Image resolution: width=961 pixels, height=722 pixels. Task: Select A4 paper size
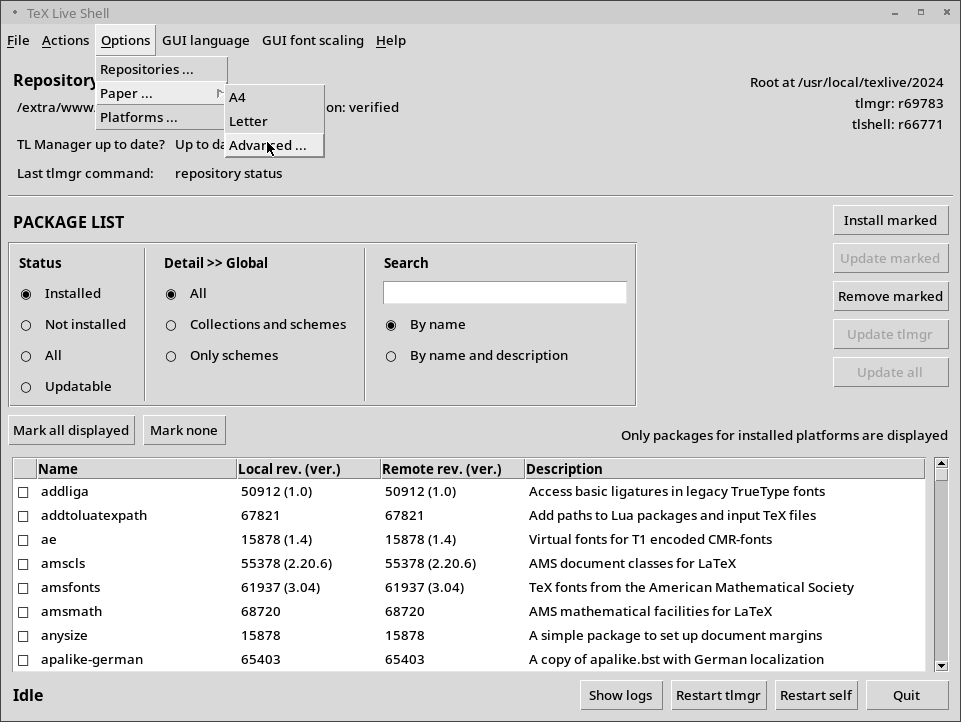point(238,97)
